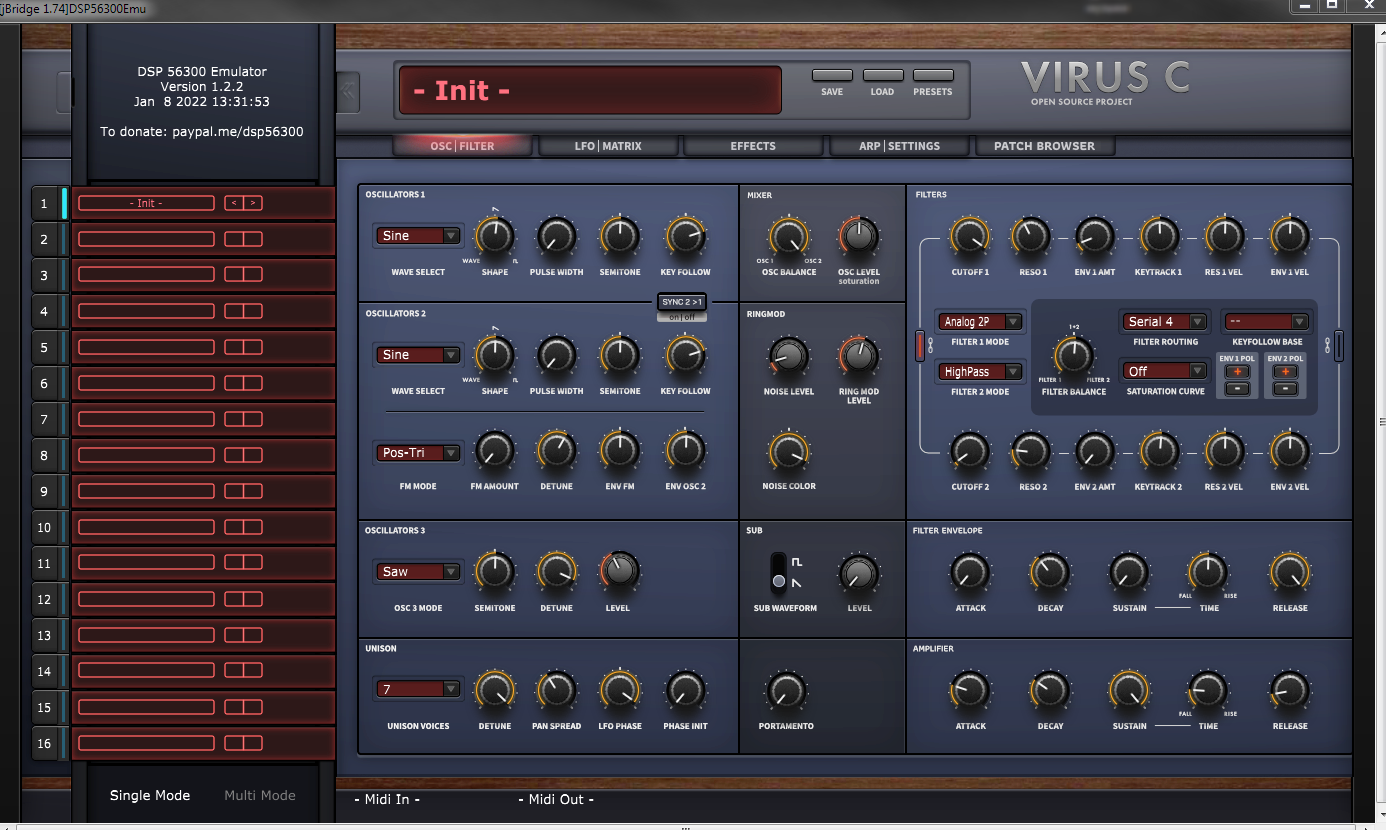Click the paypal.me/dsp56300 donate text
Screen dimensions: 1386x830
pyautogui.click(x=238, y=131)
